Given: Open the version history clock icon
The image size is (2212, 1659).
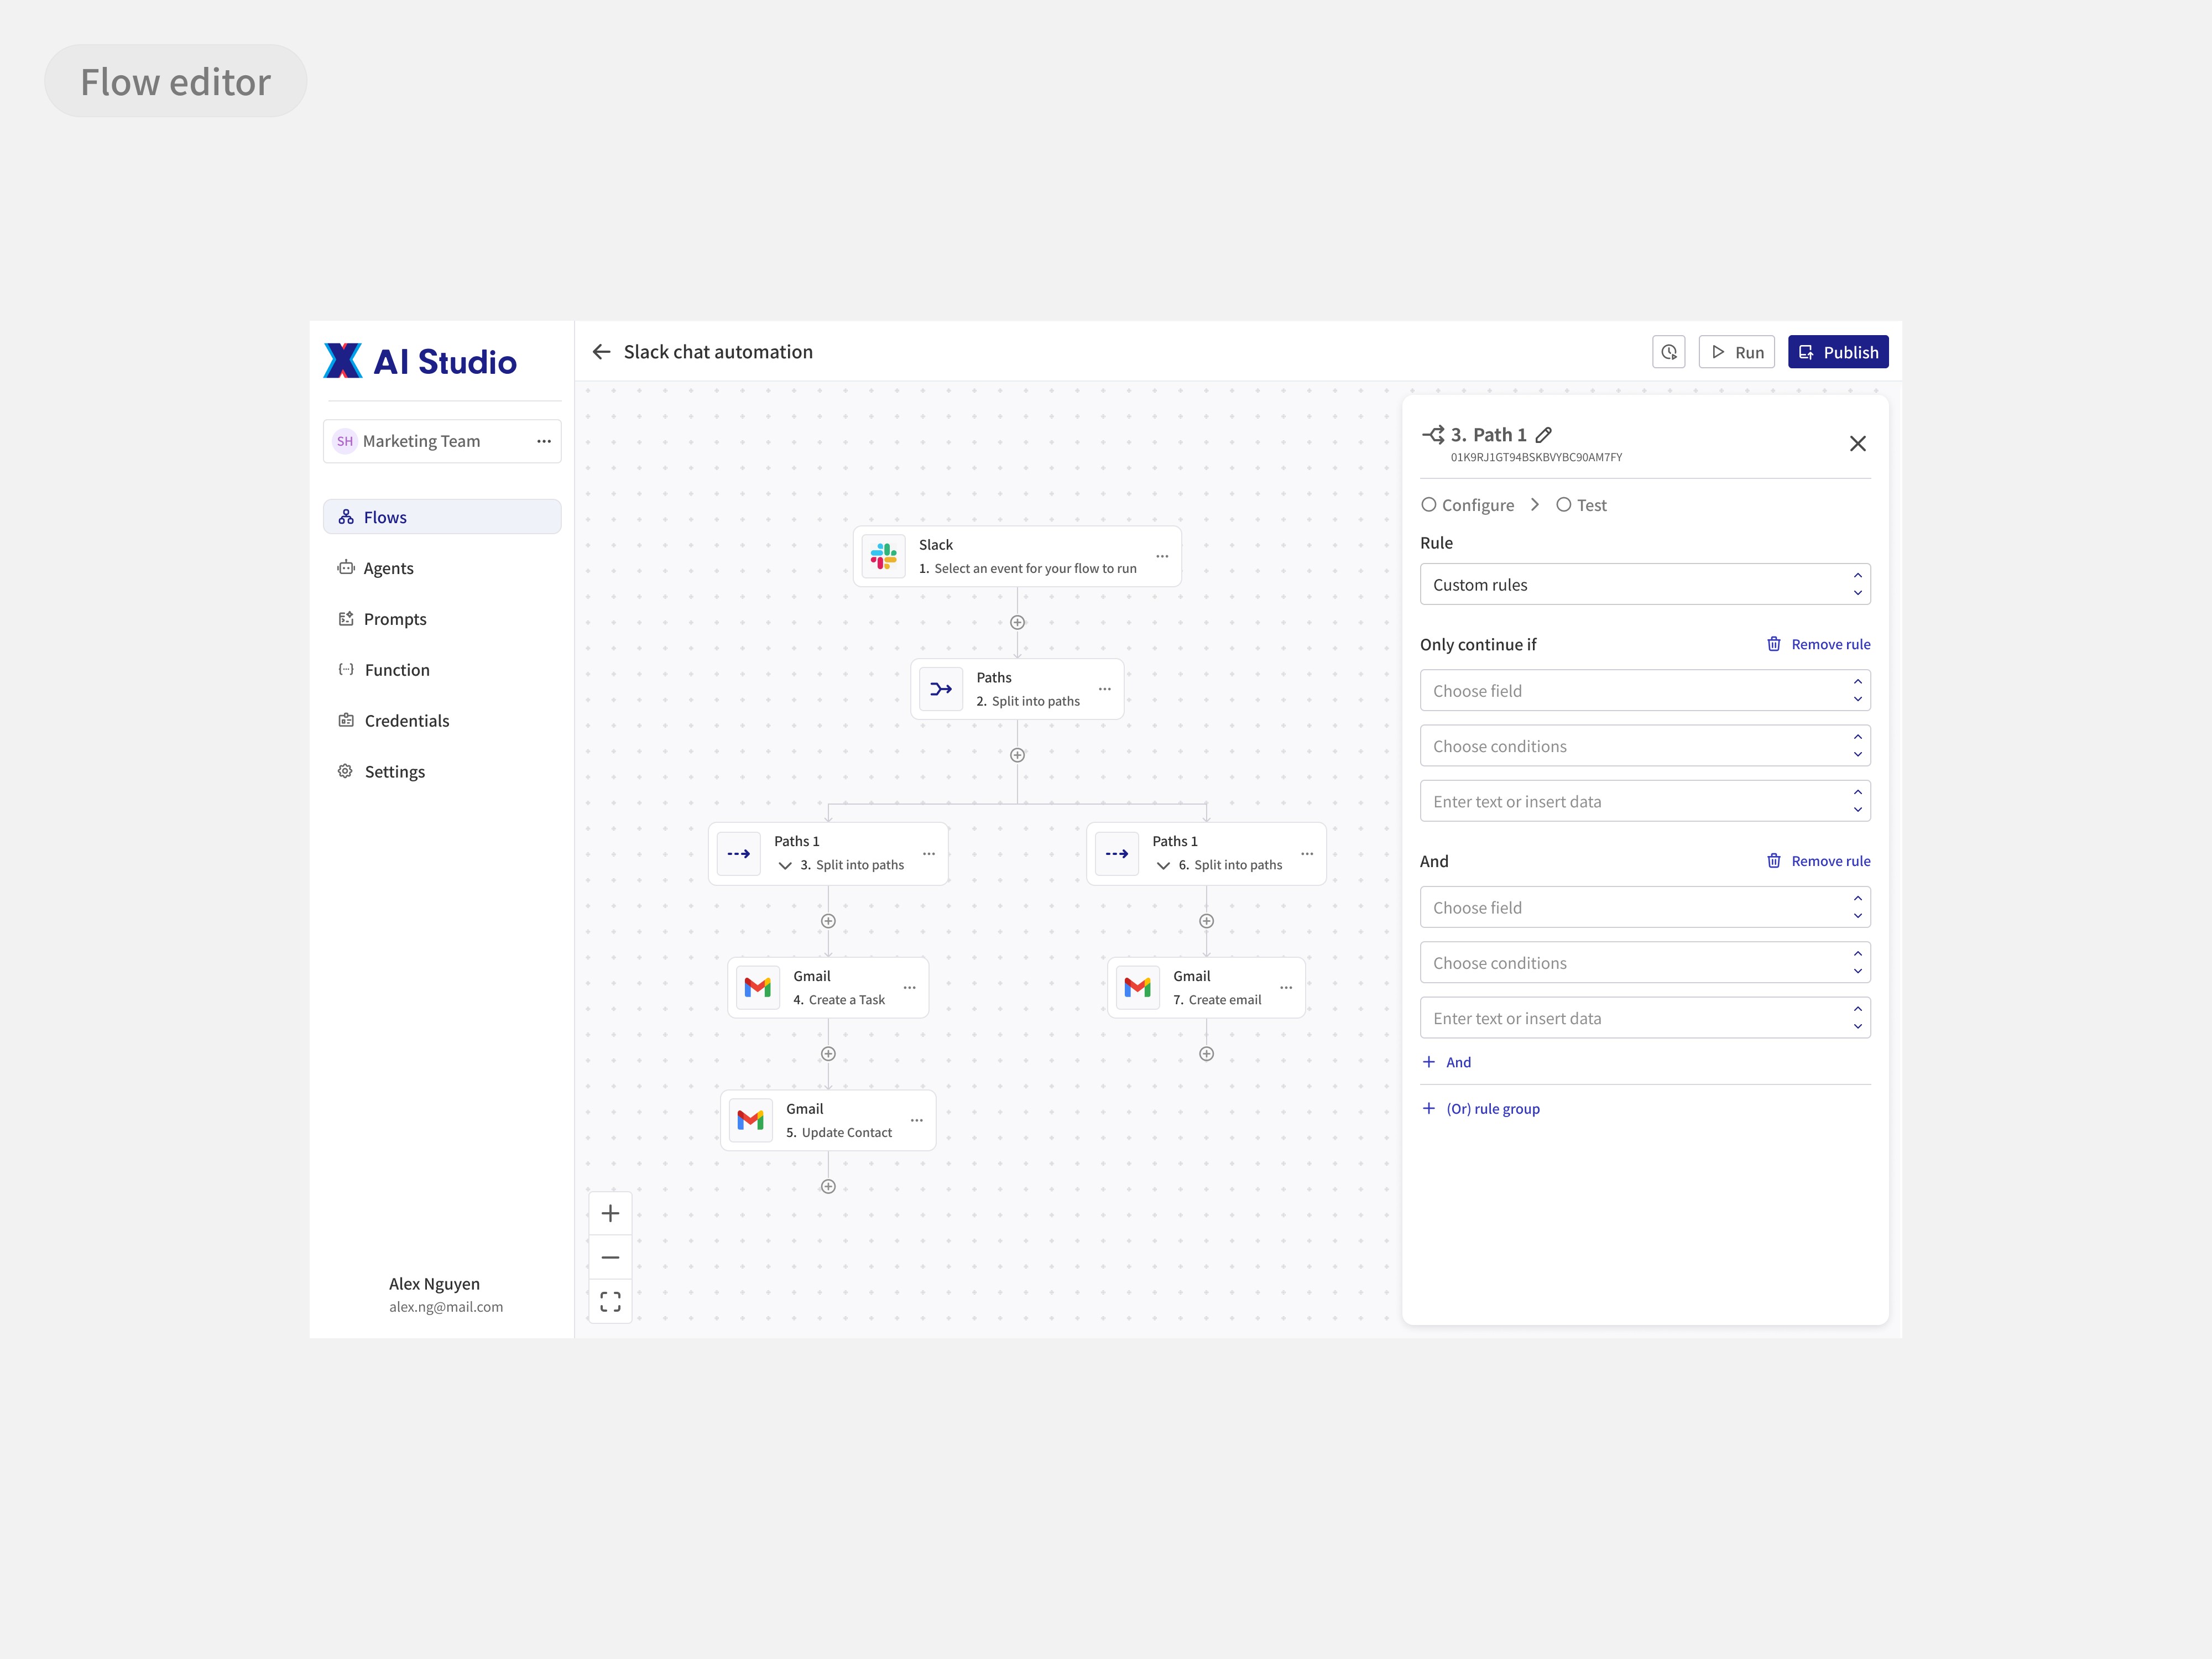Looking at the screenshot, I should click(x=1668, y=352).
